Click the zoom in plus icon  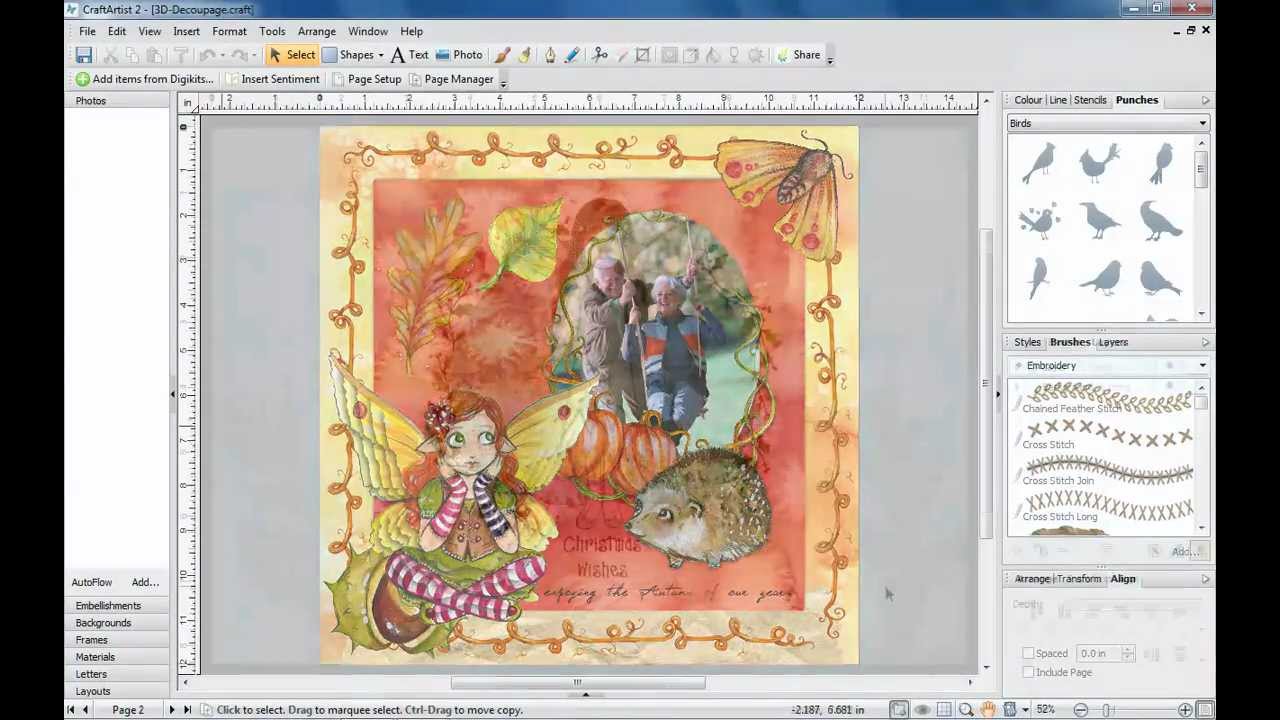coord(1184,710)
